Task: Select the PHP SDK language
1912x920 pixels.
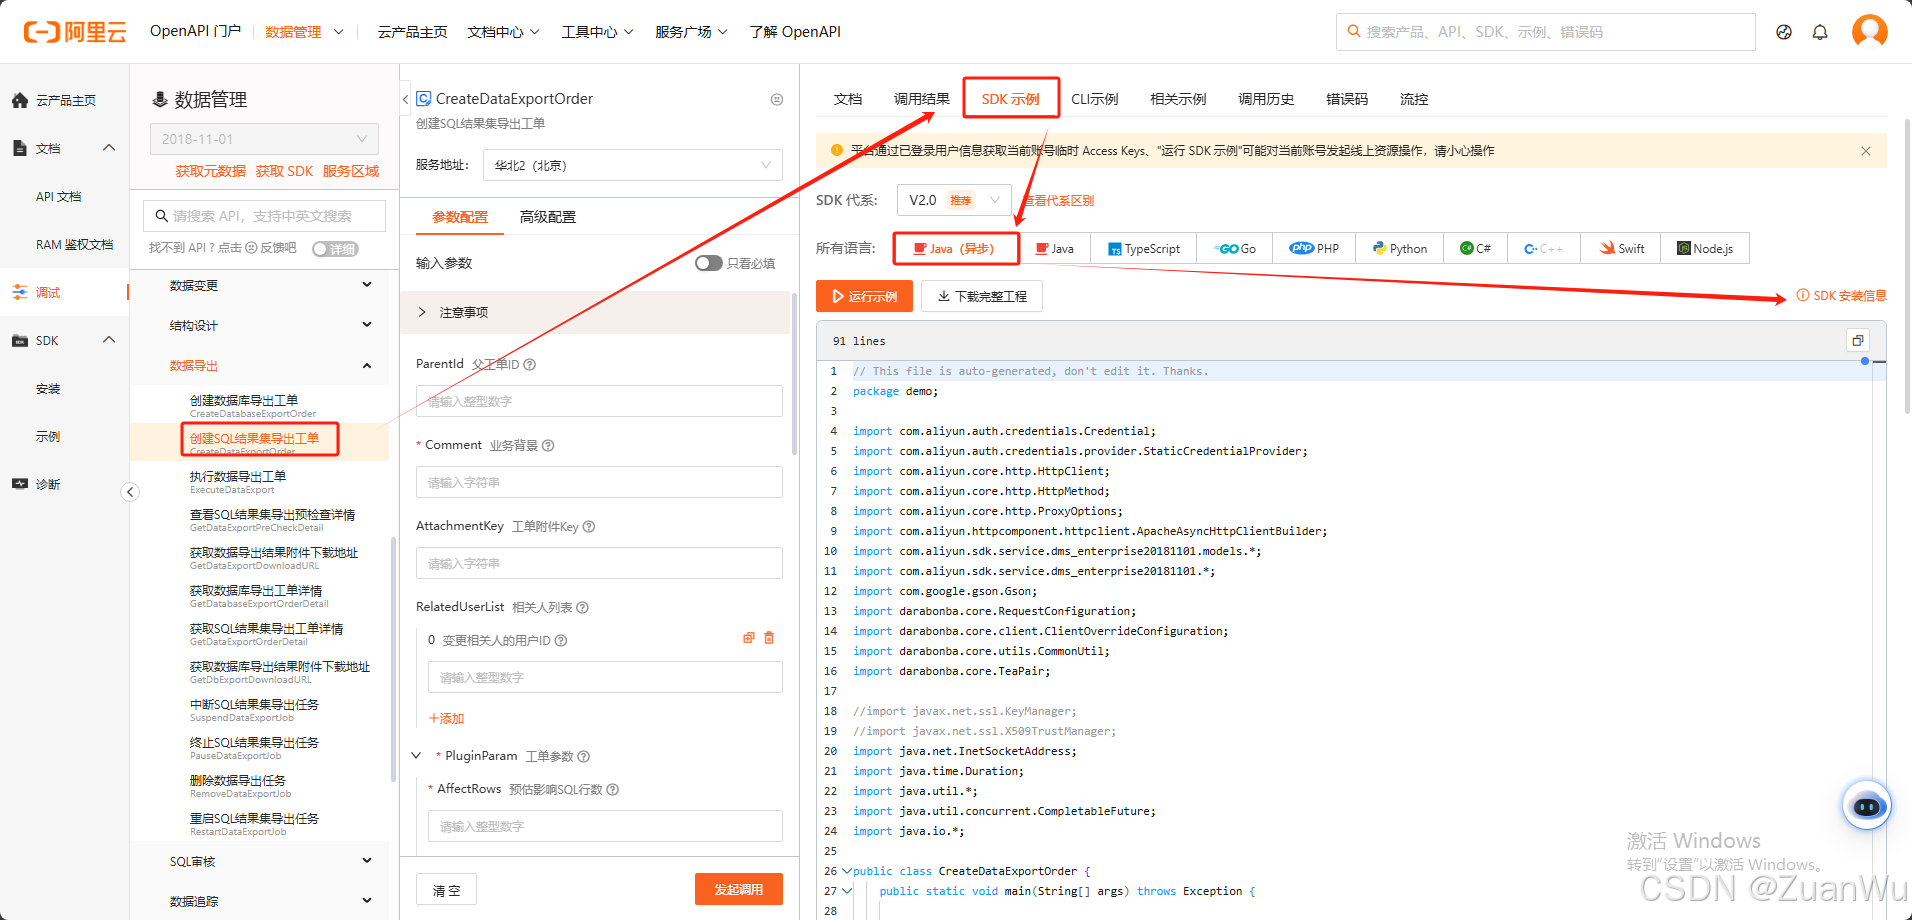Action: coord(1314,248)
